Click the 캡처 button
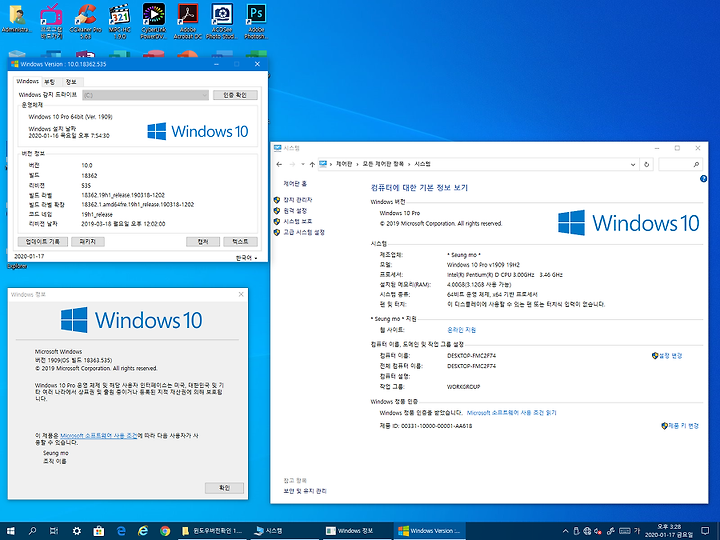720x540 pixels. point(203,242)
